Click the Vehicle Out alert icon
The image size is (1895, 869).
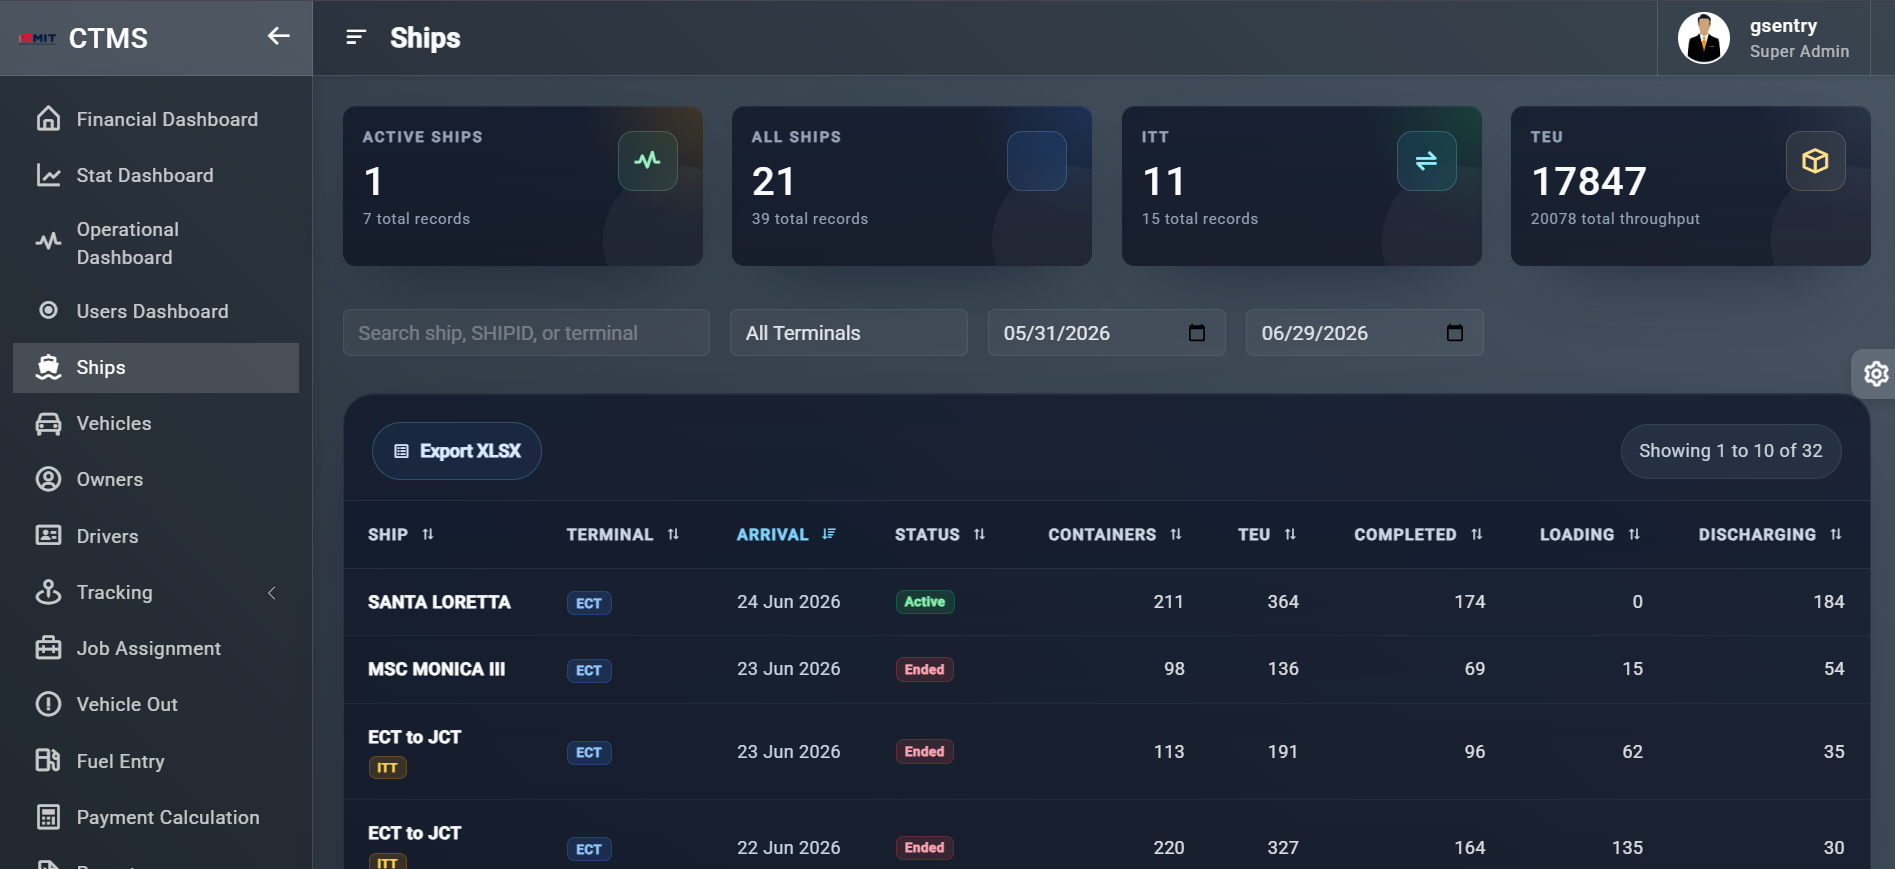pyautogui.click(x=48, y=704)
